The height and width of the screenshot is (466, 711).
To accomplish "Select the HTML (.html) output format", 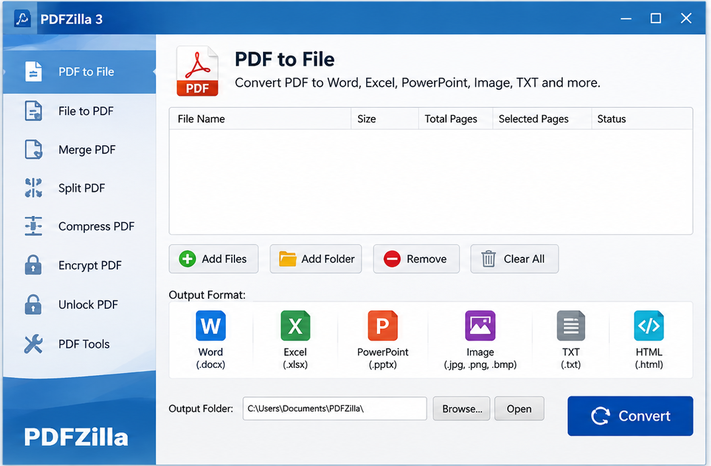I will point(649,340).
